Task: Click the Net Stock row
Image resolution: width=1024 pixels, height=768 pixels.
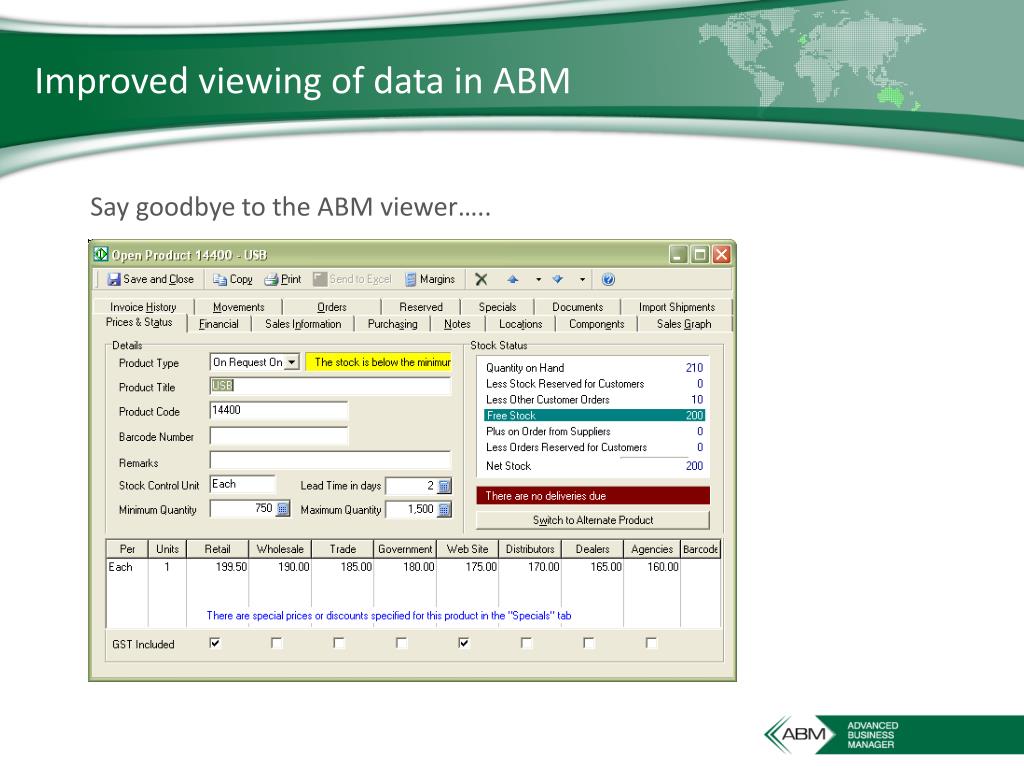Action: [594, 466]
